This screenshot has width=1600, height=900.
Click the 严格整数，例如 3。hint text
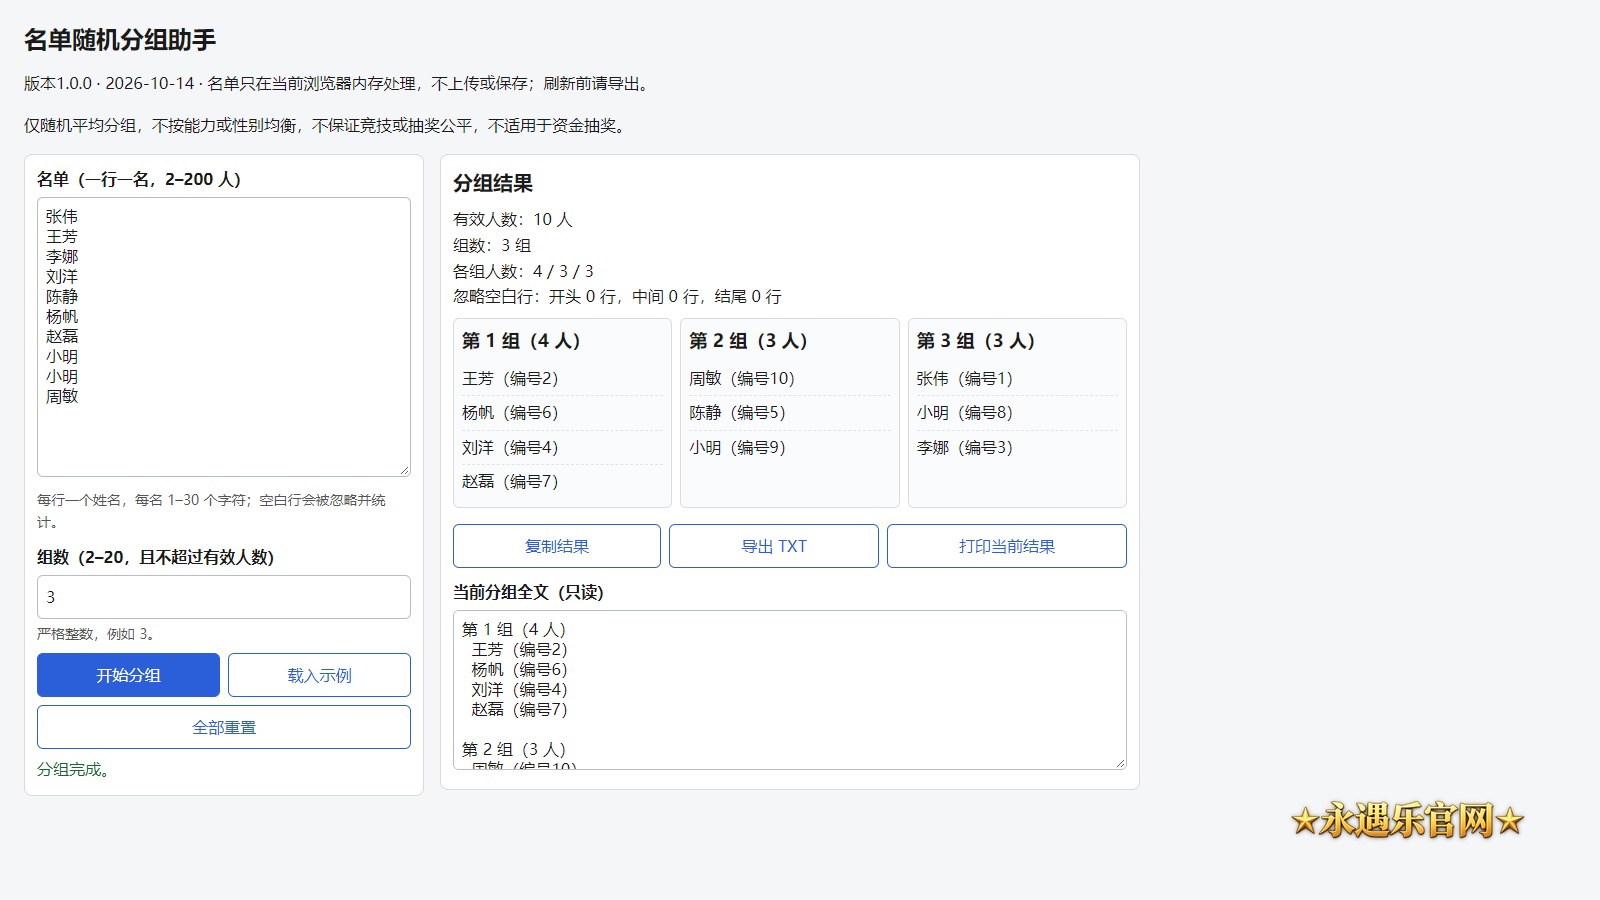click(96, 634)
